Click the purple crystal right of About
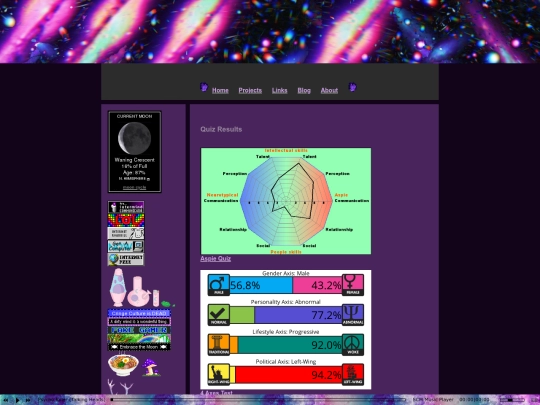The height and width of the screenshot is (405, 540). tap(352, 87)
